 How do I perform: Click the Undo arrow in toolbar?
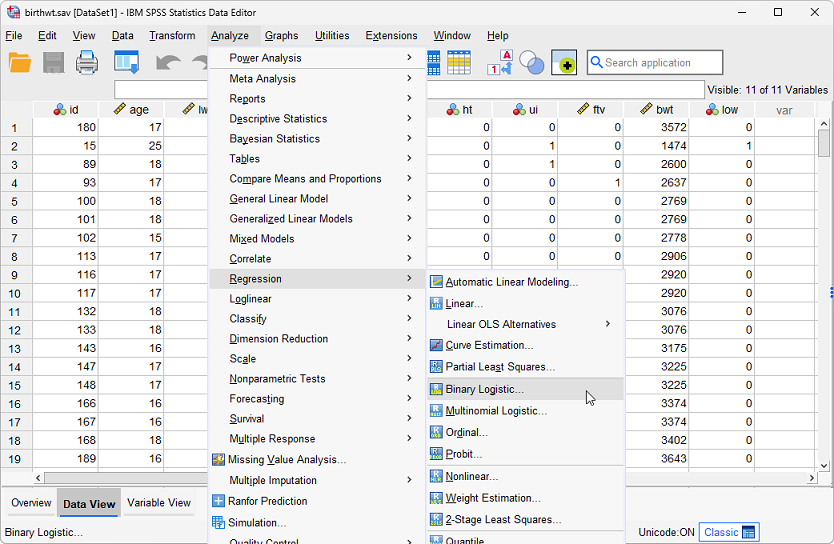167,63
